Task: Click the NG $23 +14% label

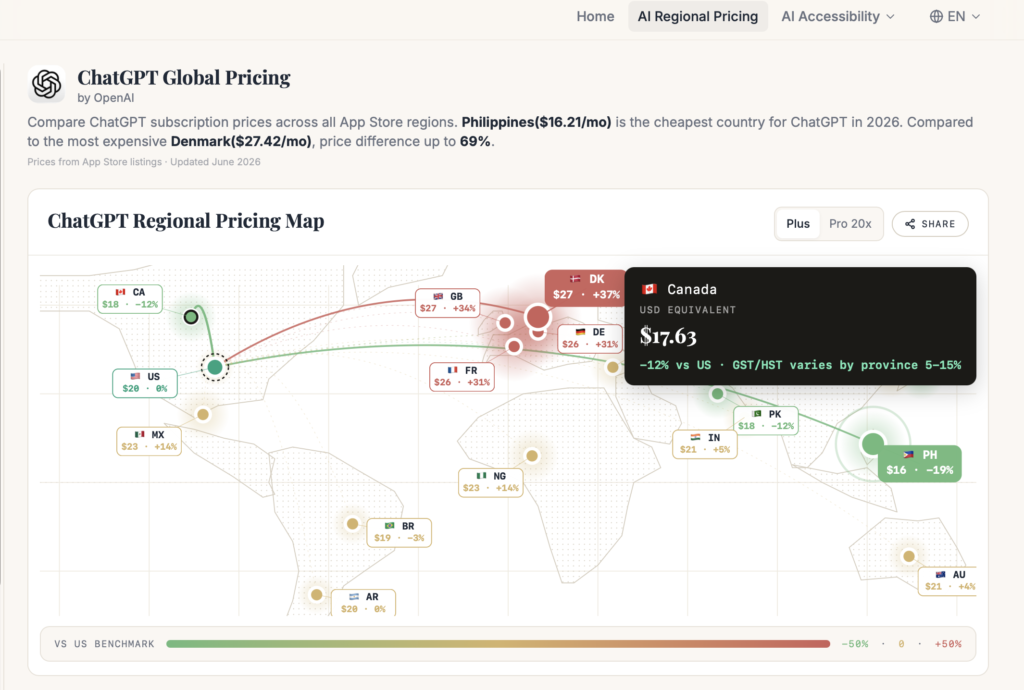Action: pos(490,482)
